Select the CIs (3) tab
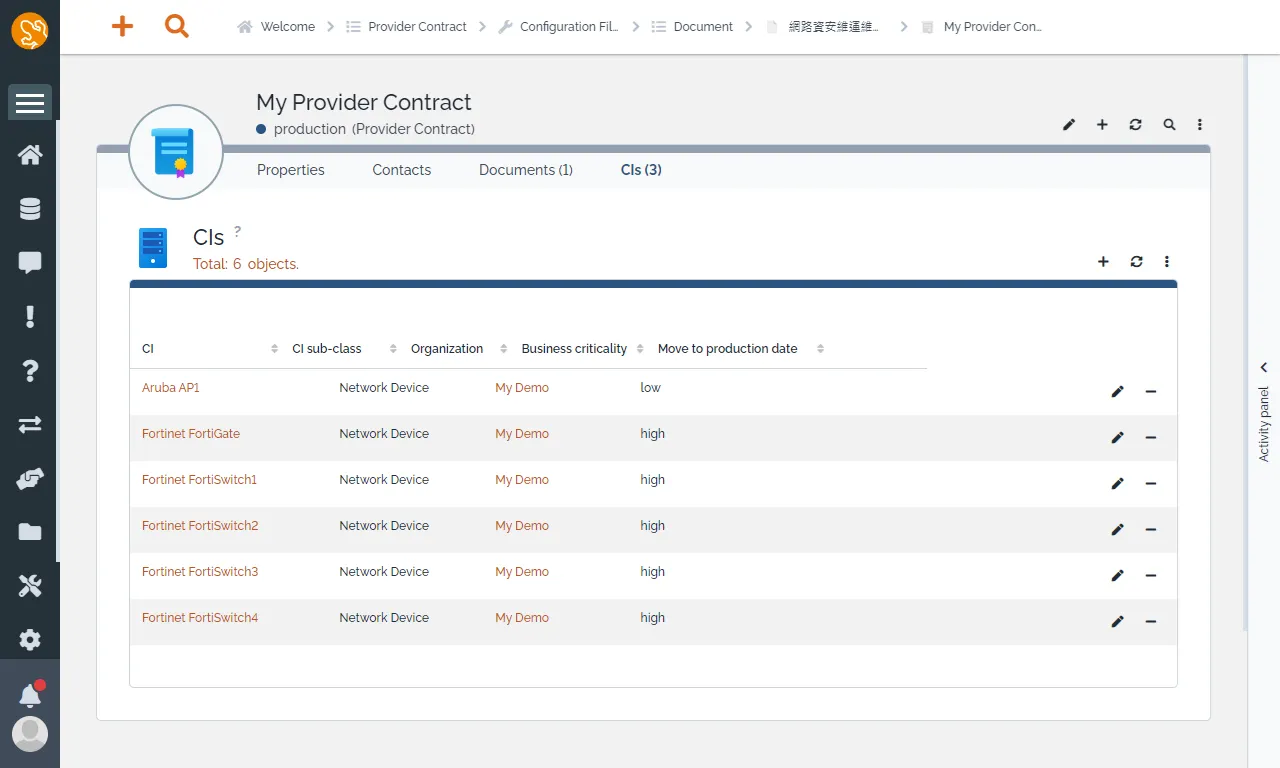The image size is (1280, 768). (x=641, y=170)
